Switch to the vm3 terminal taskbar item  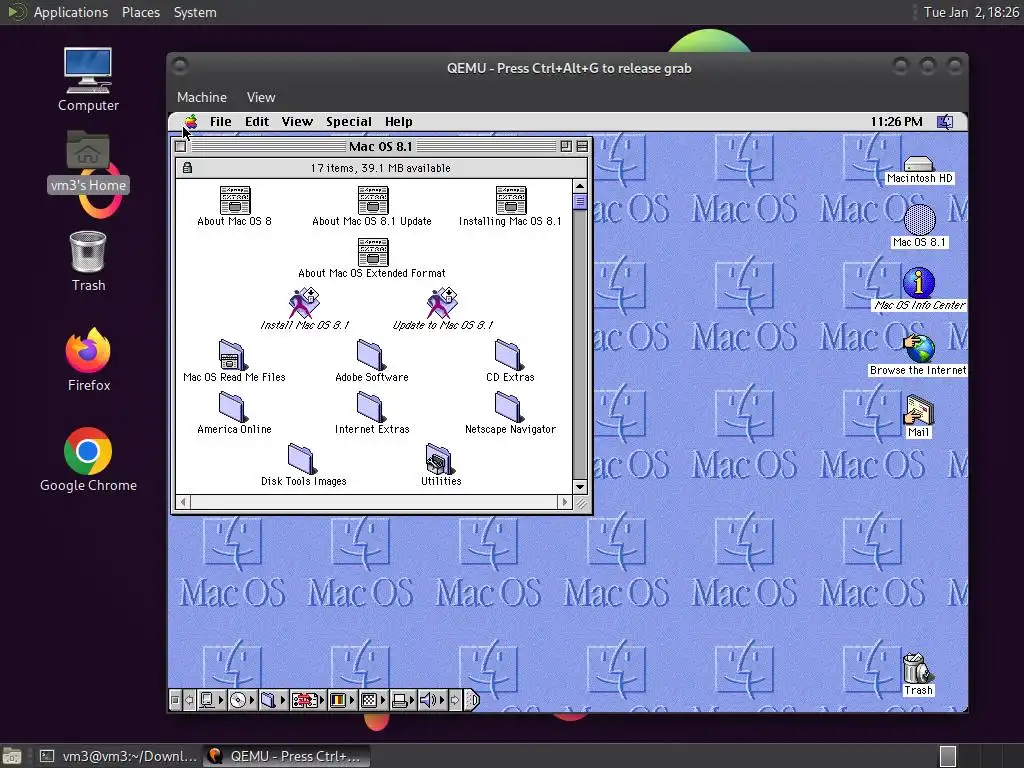pos(118,756)
